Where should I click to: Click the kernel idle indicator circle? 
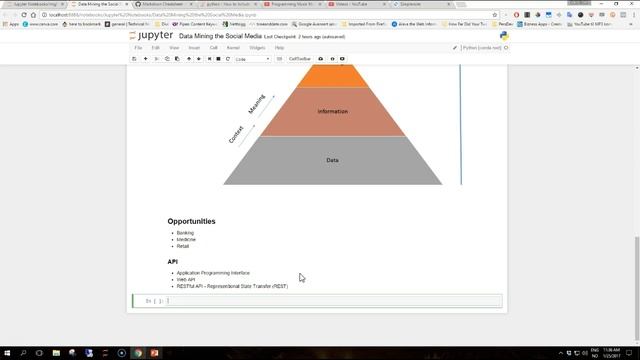pos(506,48)
